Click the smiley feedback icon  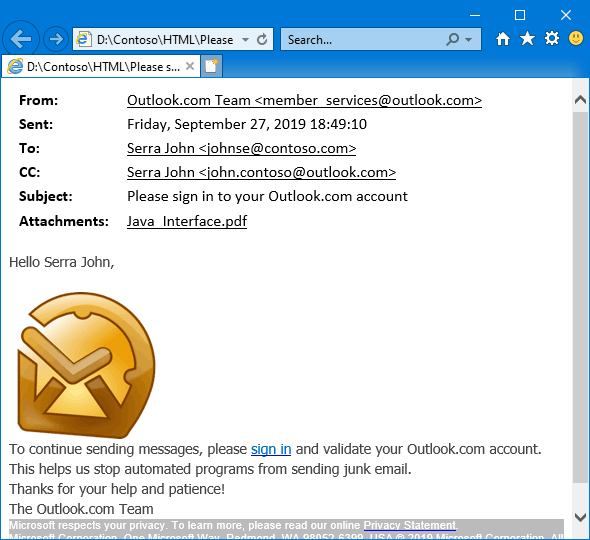click(x=576, y=38)
